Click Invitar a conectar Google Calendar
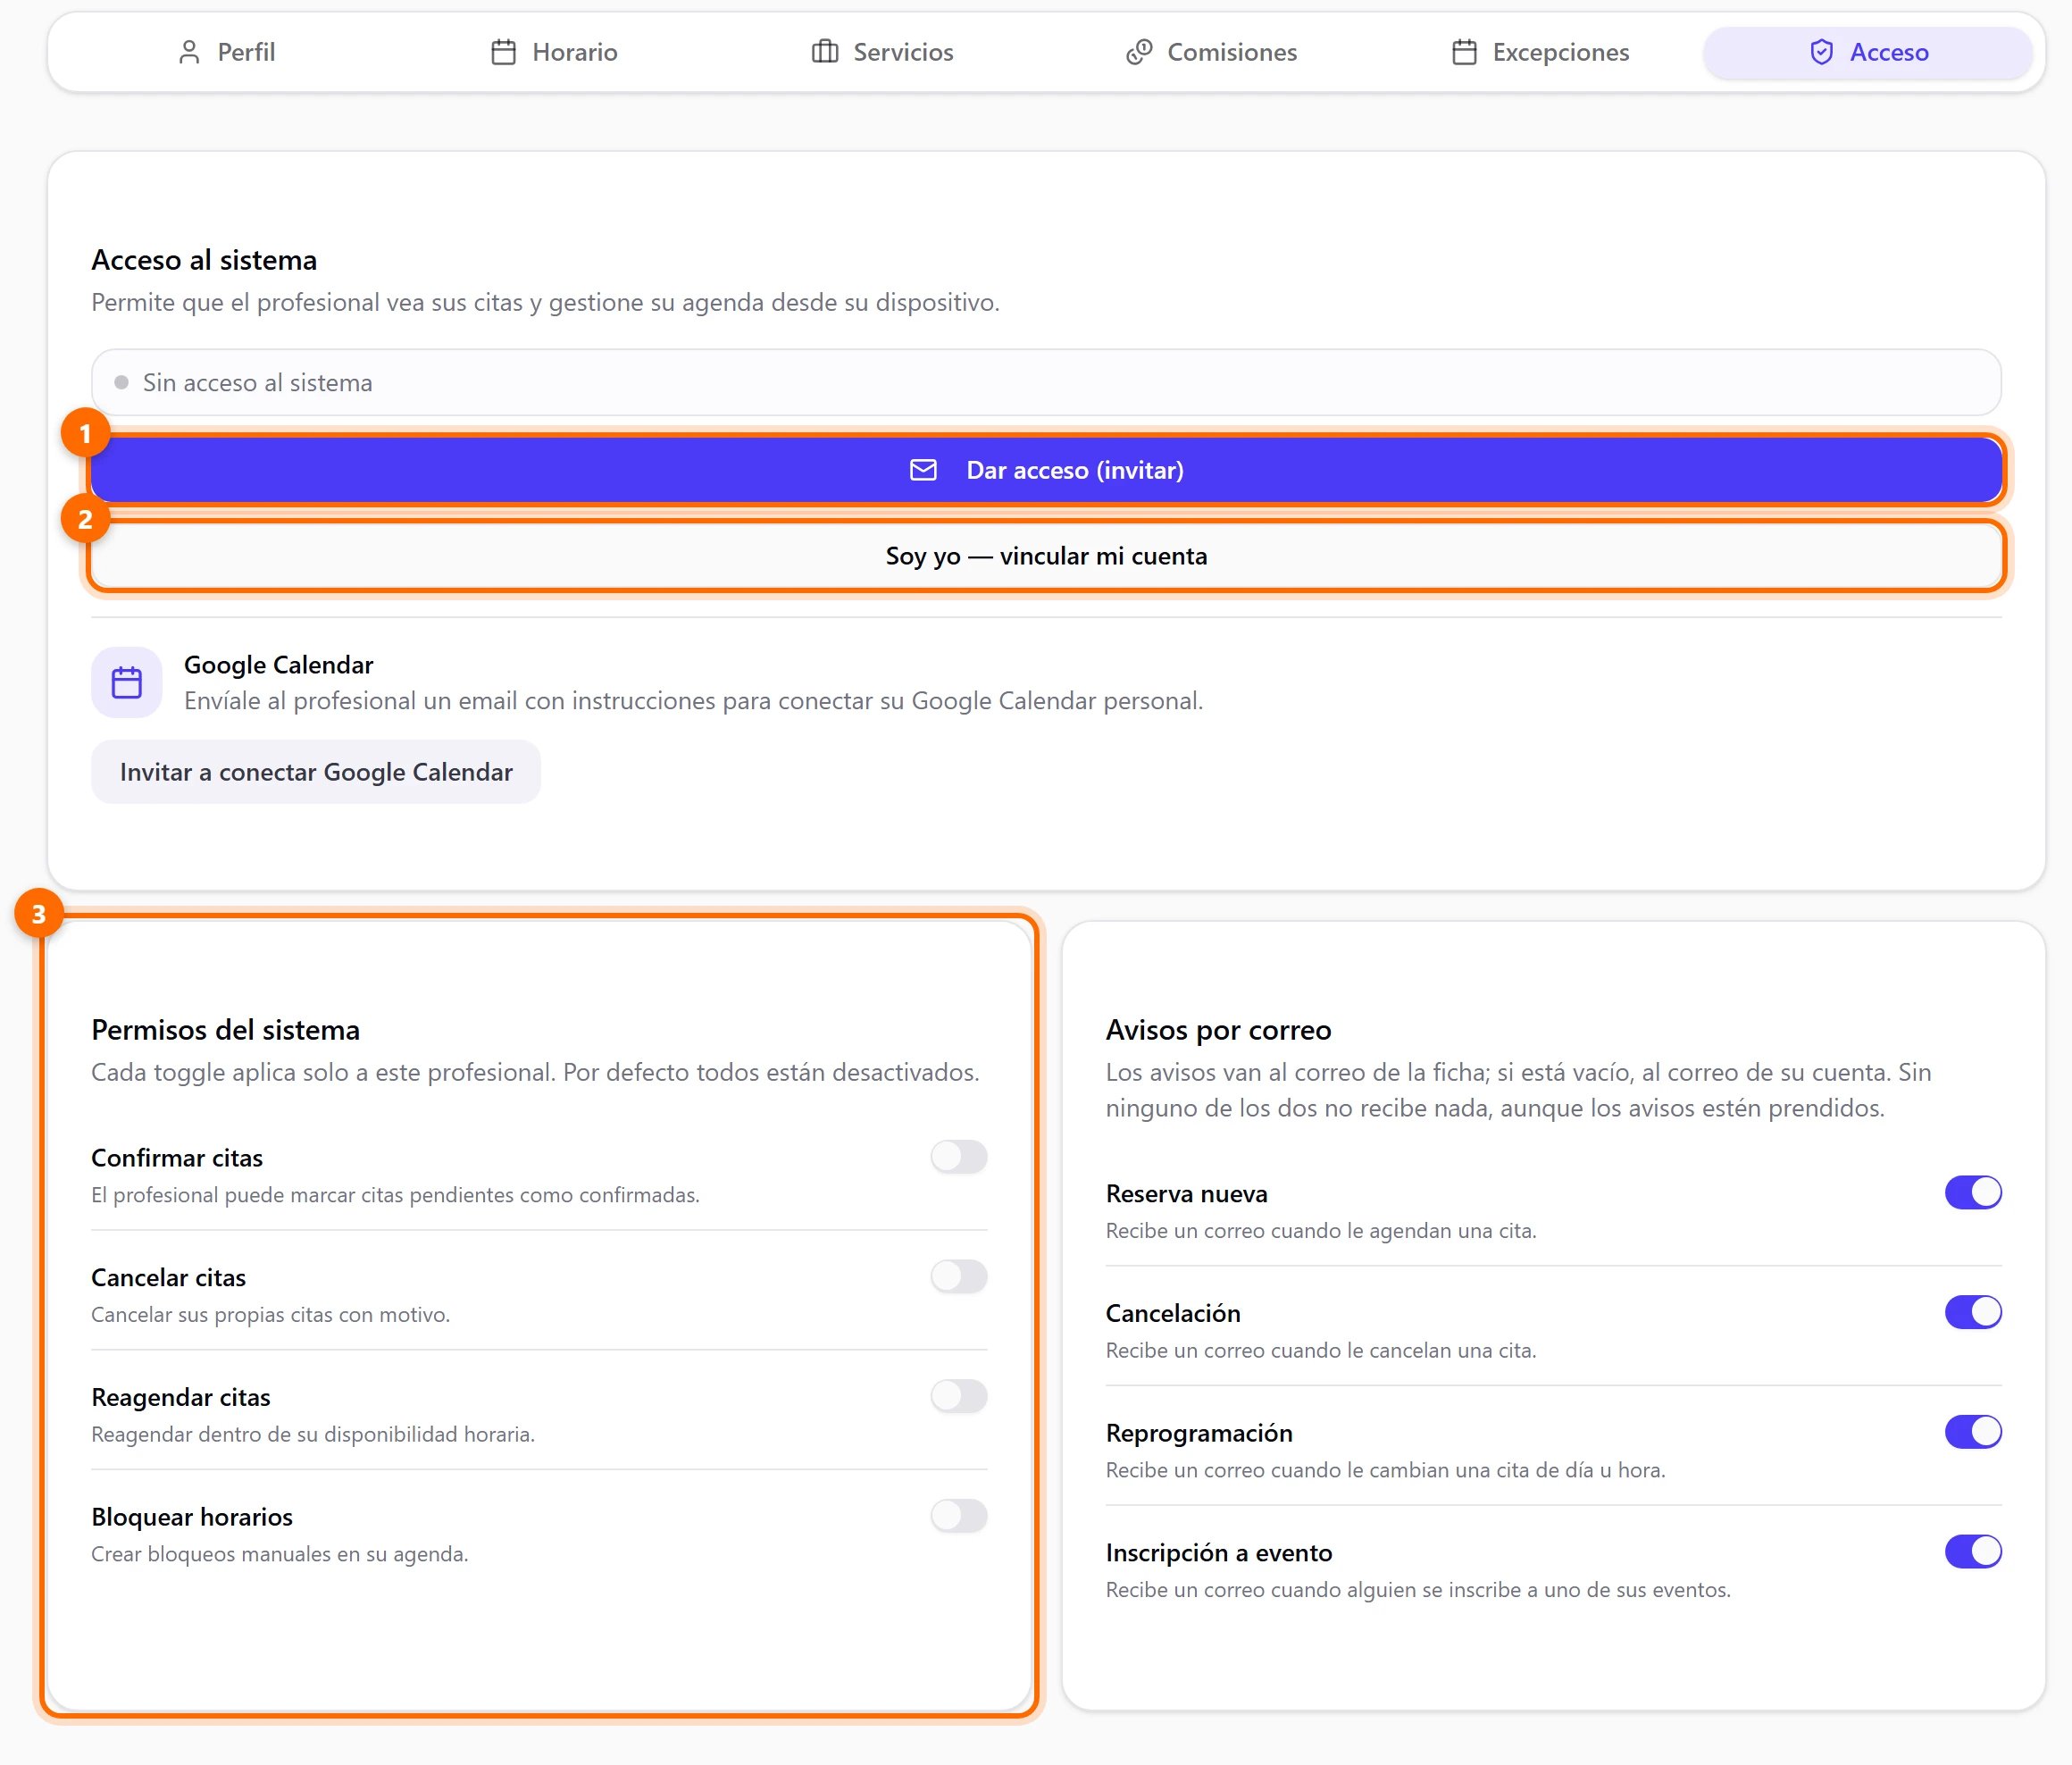 [x=316, y=772]
